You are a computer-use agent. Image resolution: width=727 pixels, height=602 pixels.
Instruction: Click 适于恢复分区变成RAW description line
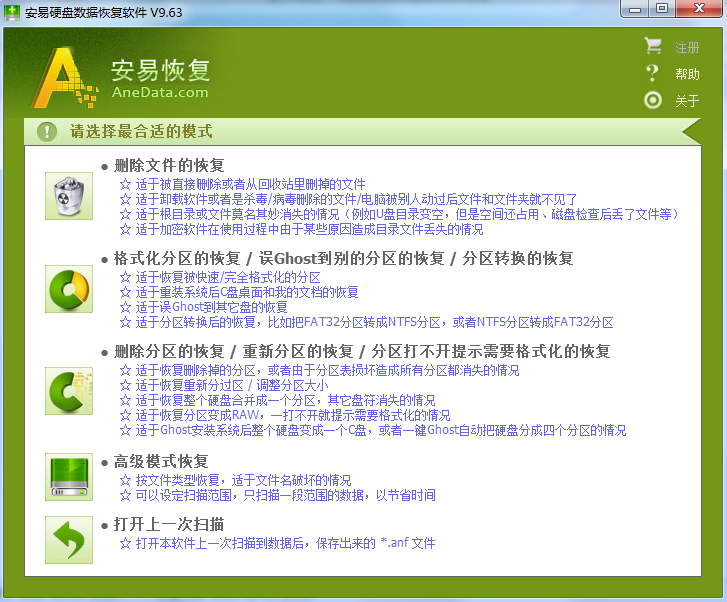coord(285,415)
